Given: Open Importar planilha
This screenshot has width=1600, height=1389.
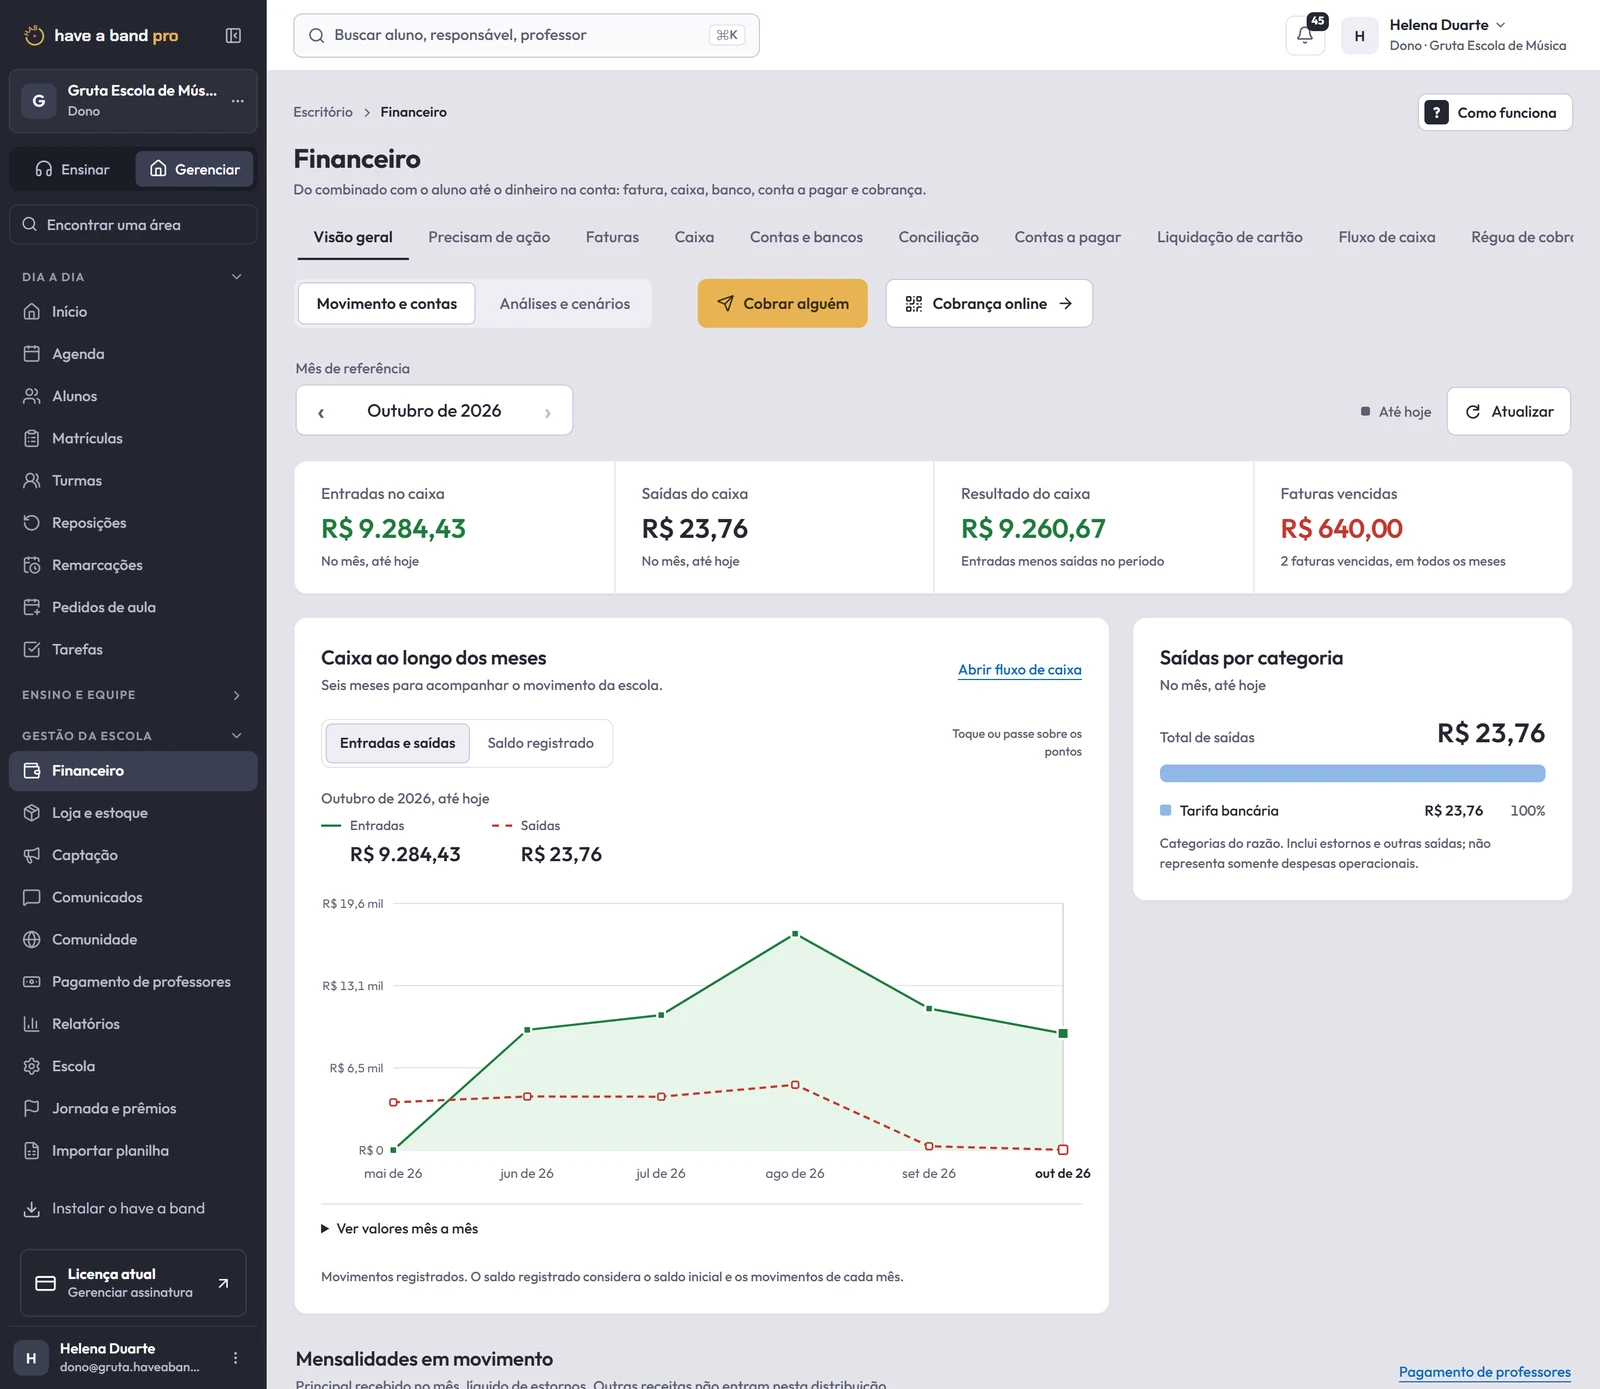Looking at the screenshot, I should (x=133, y=1151).
